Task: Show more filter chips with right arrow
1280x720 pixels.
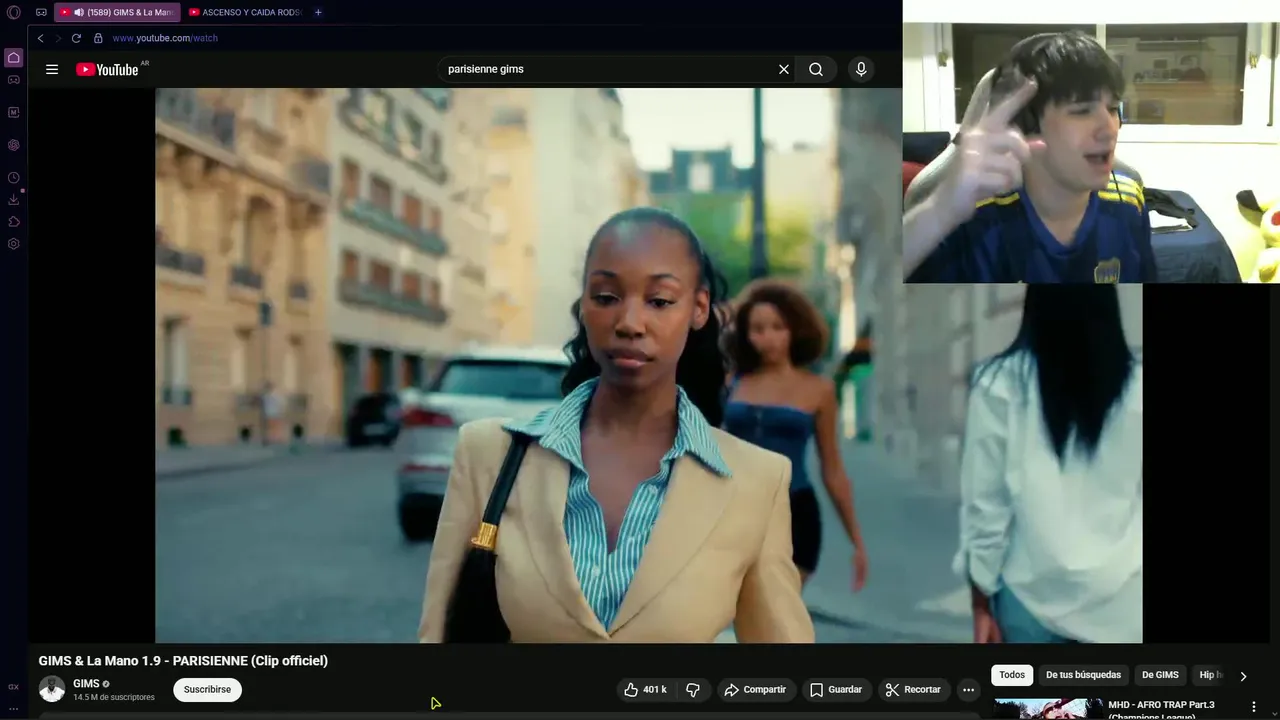Action: (1243, 676)
